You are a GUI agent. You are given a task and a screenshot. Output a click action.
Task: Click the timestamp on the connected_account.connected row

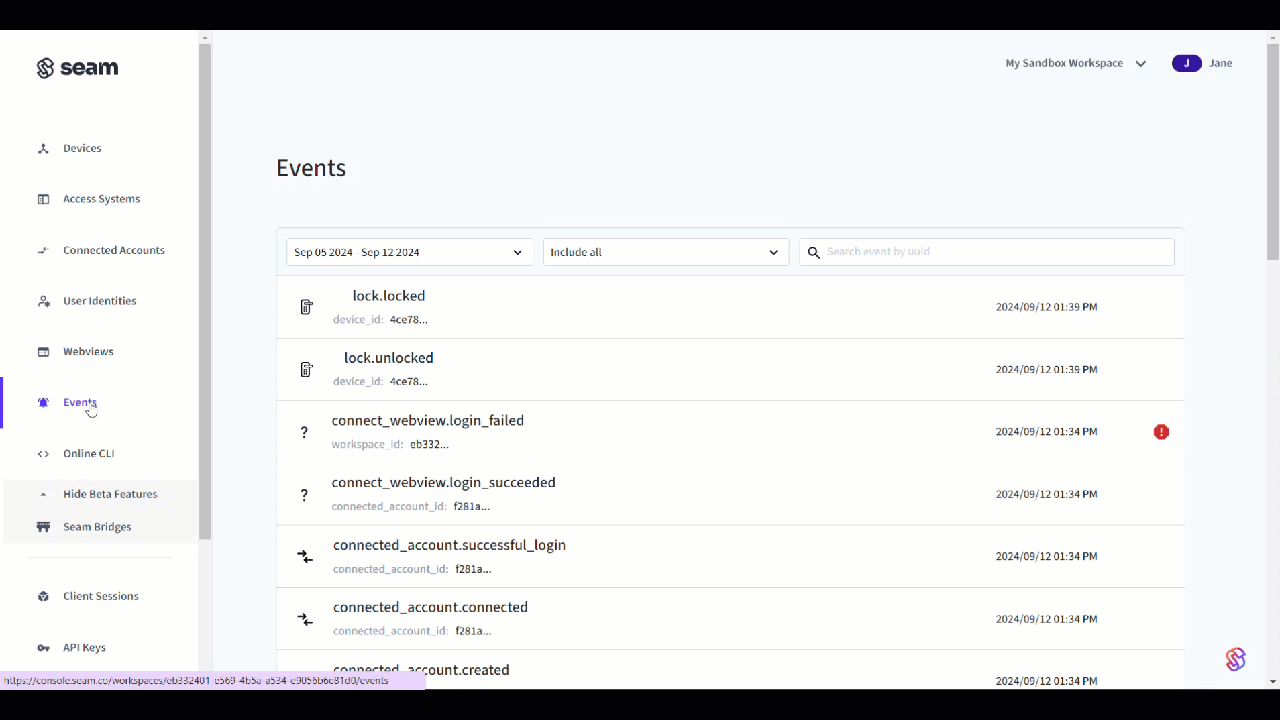coord(1046,619)
